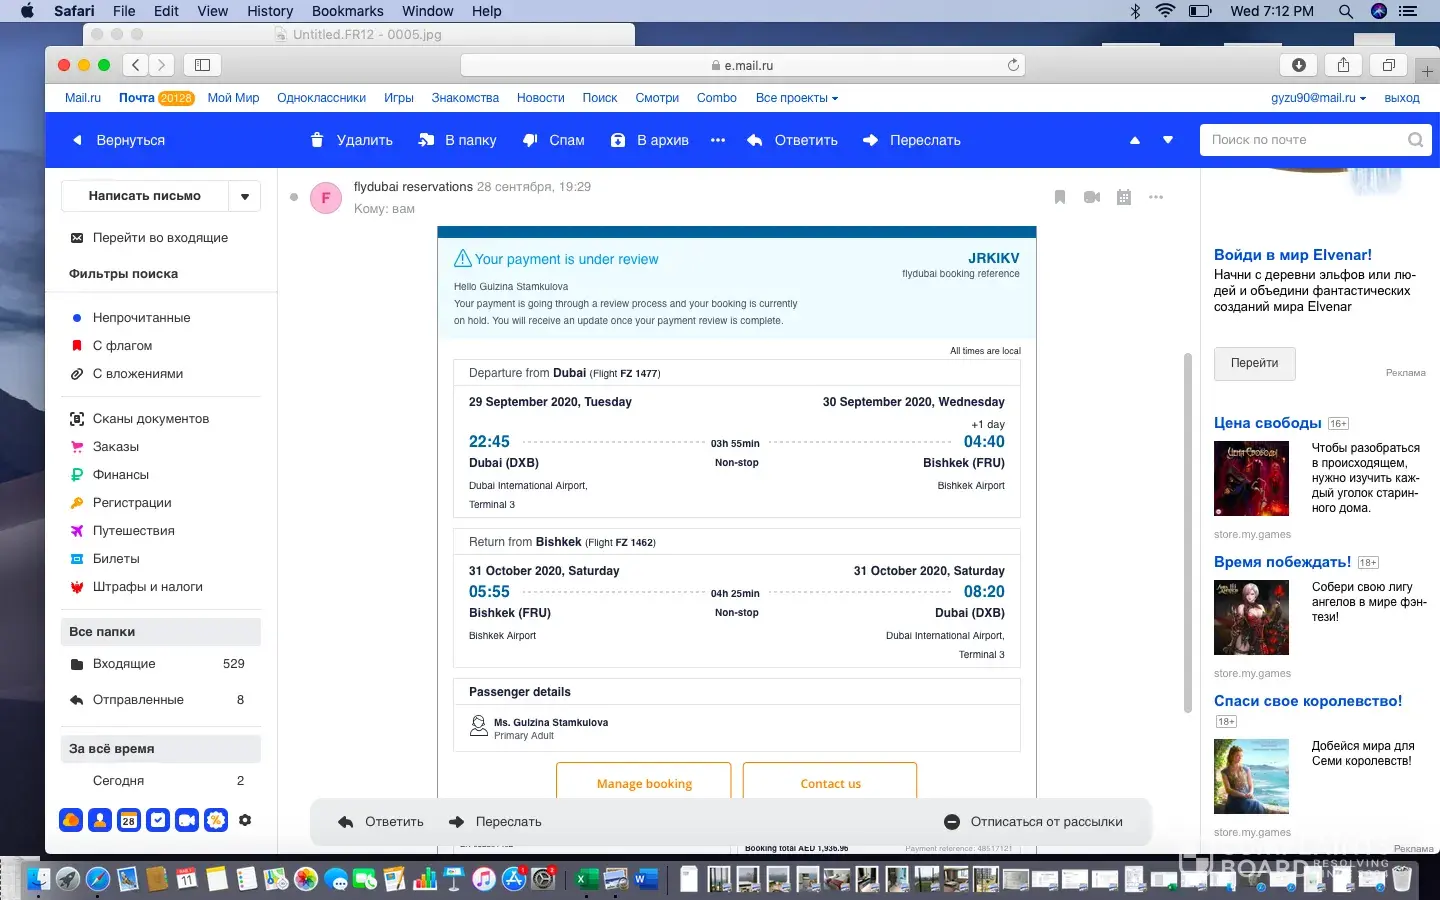
Task: Open the Все проекты dropdown
Action: [x=796, y=98]
